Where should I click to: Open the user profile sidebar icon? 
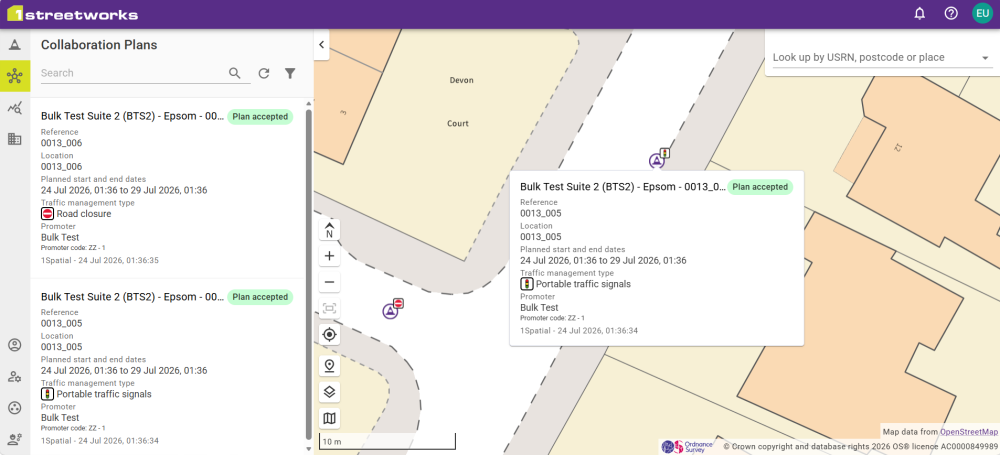click(15, 345)
